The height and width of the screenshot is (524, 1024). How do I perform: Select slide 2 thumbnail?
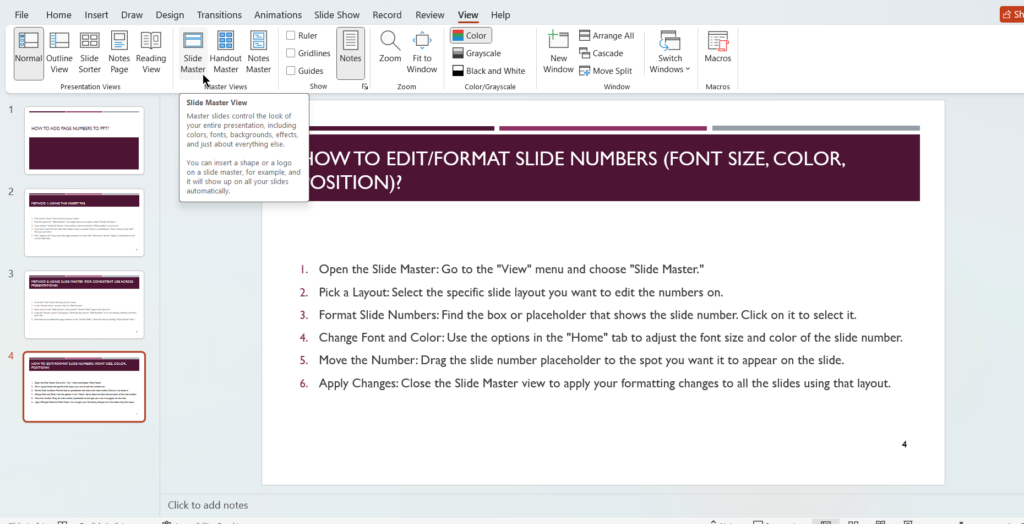(x=84, y=222)
